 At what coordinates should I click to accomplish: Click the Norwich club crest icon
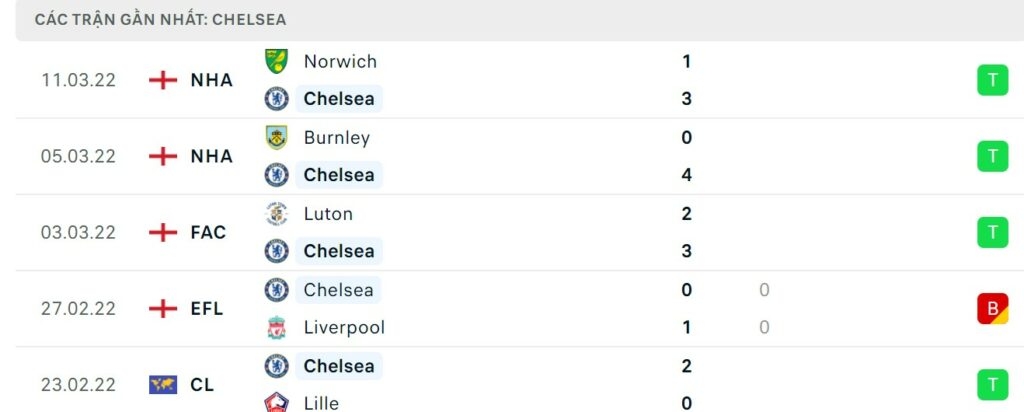click(276, 61)
